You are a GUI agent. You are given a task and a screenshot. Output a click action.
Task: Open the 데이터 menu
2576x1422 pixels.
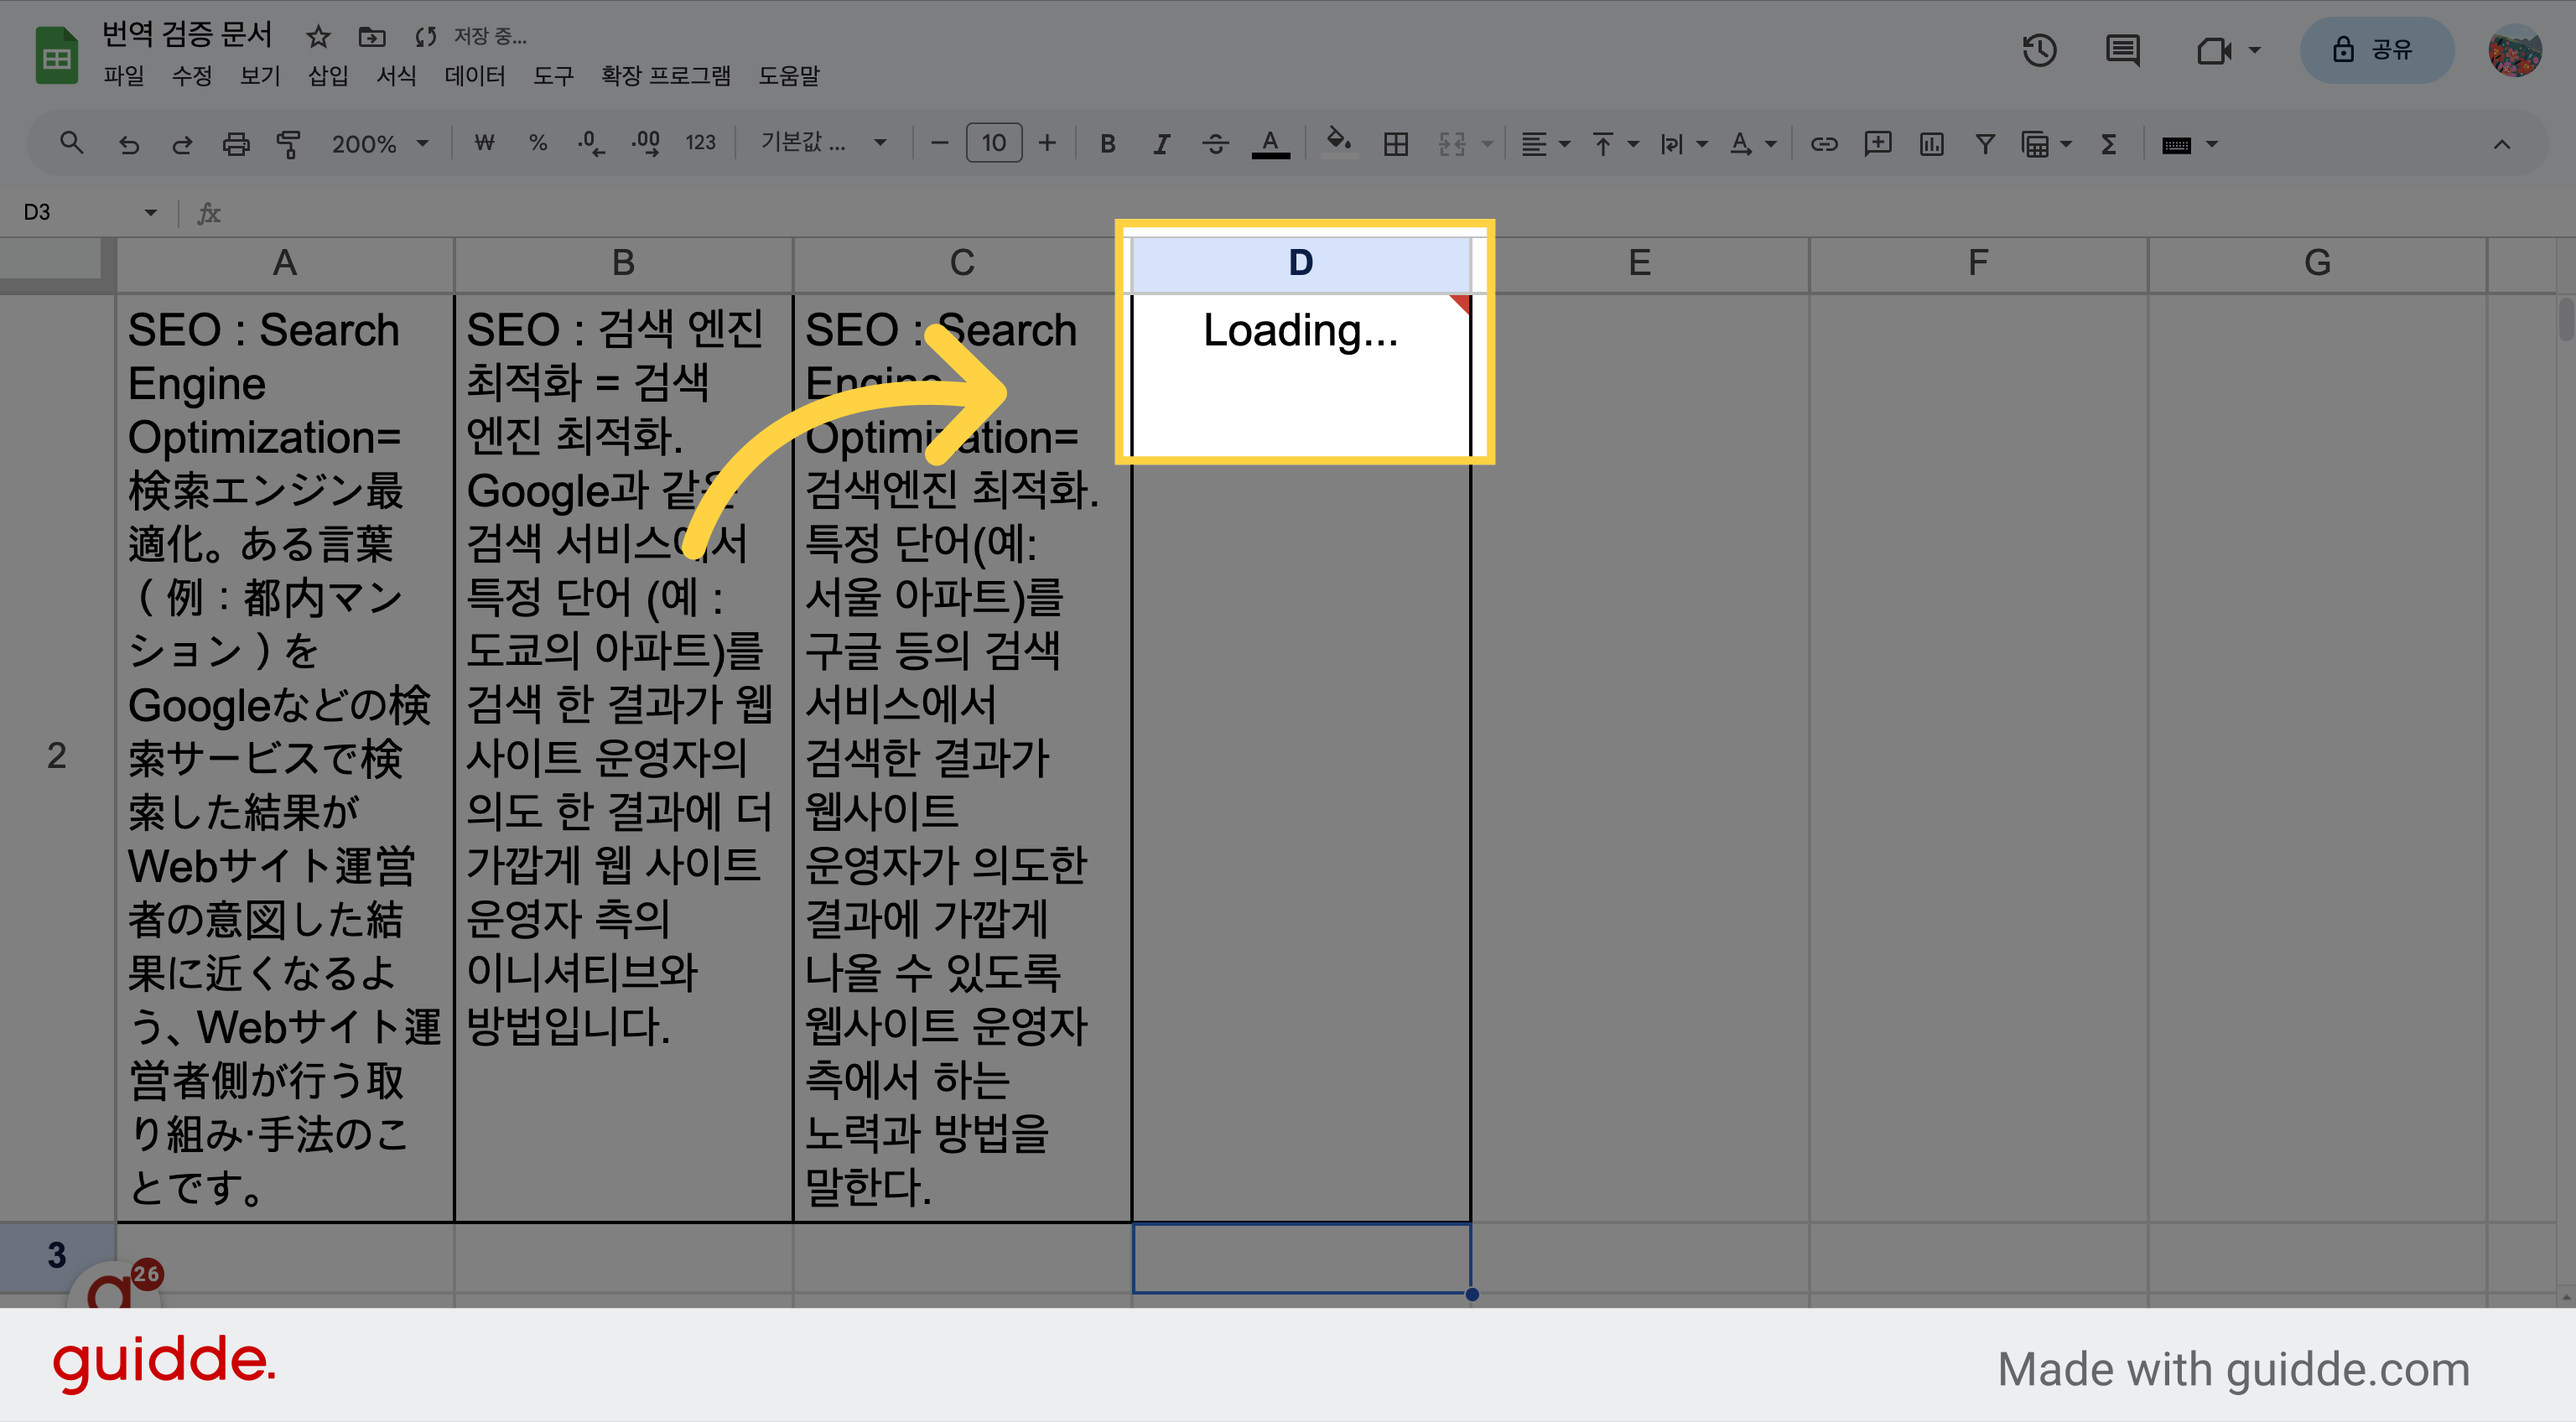(x=475, y=76)
